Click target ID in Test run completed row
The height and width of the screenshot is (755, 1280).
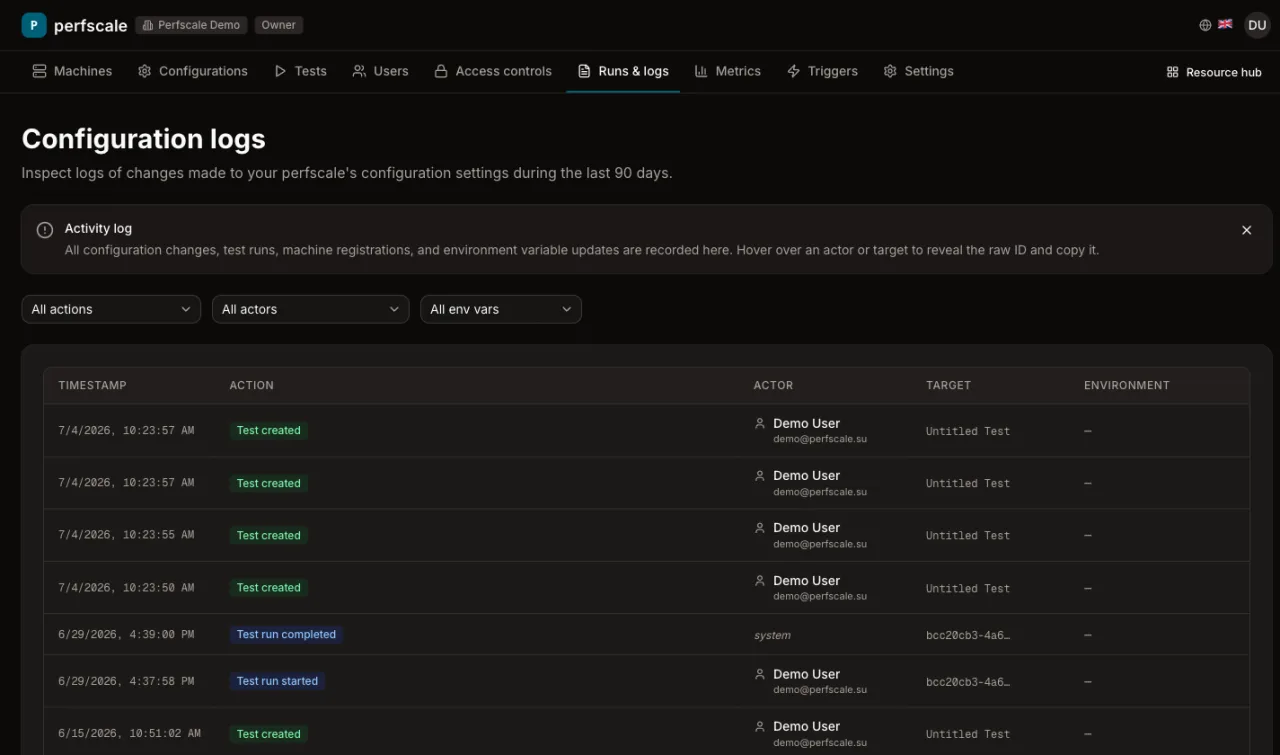pos(968,635)
